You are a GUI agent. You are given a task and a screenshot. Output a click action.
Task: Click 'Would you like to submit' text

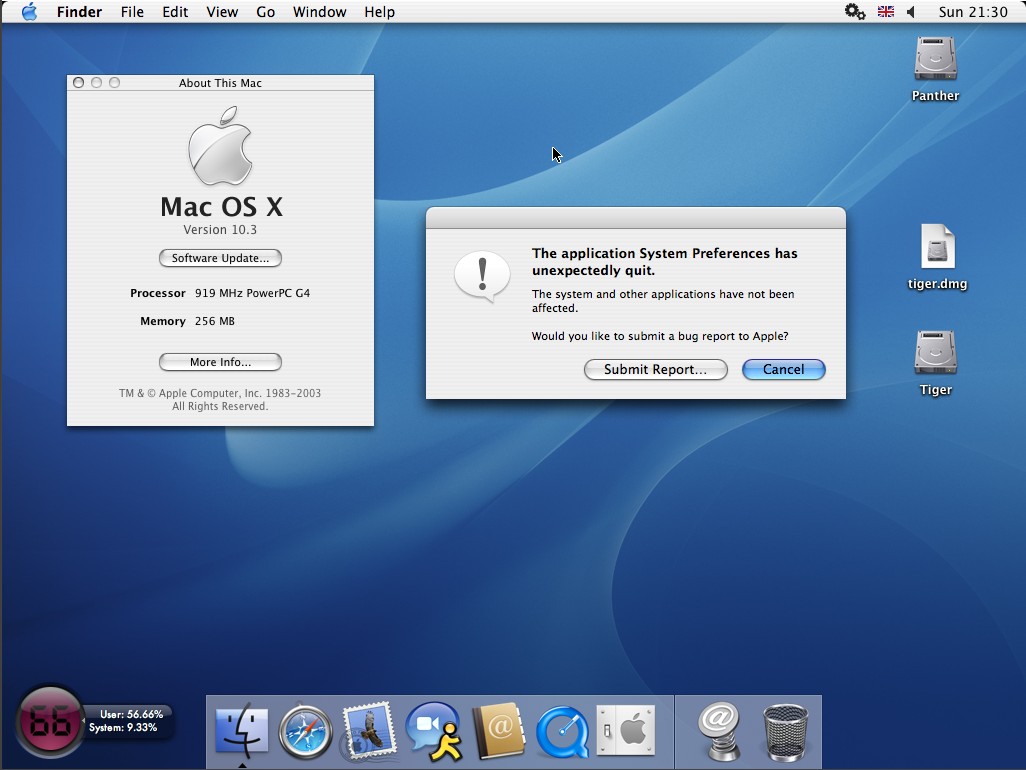coord(660,336)
